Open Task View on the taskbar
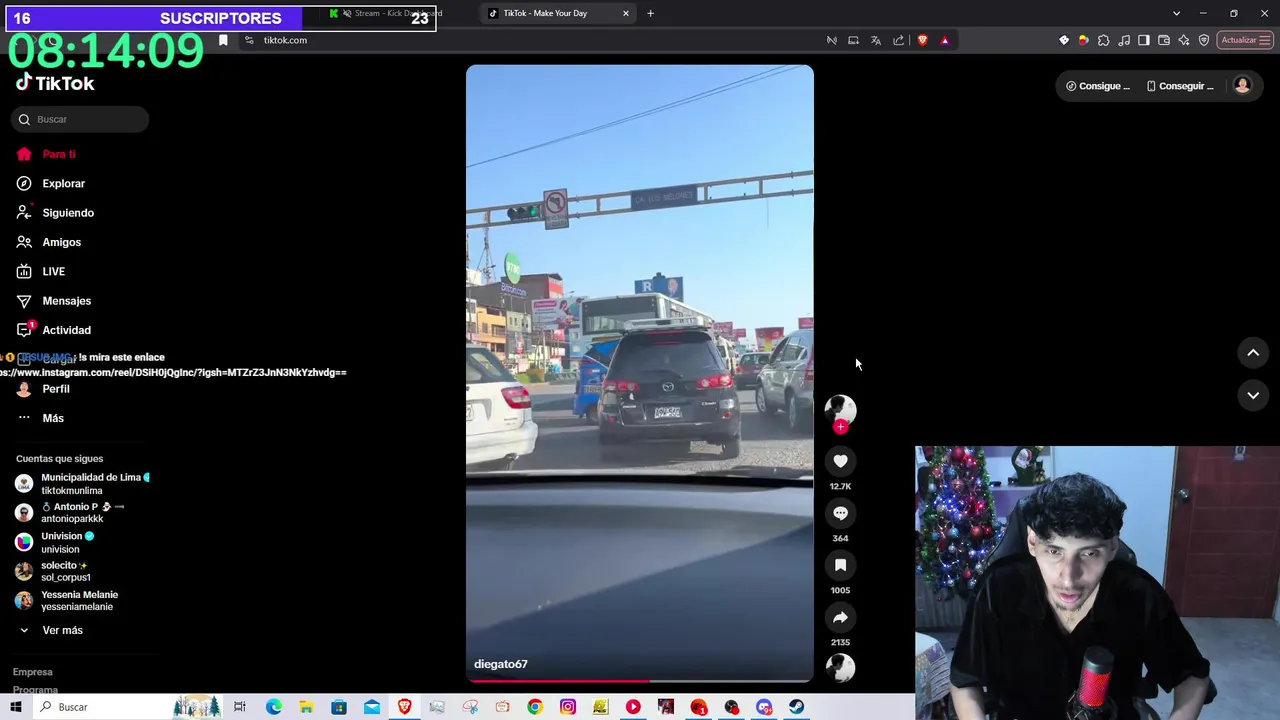Viewport: 1280px width, 720px height. coord(240,707)
